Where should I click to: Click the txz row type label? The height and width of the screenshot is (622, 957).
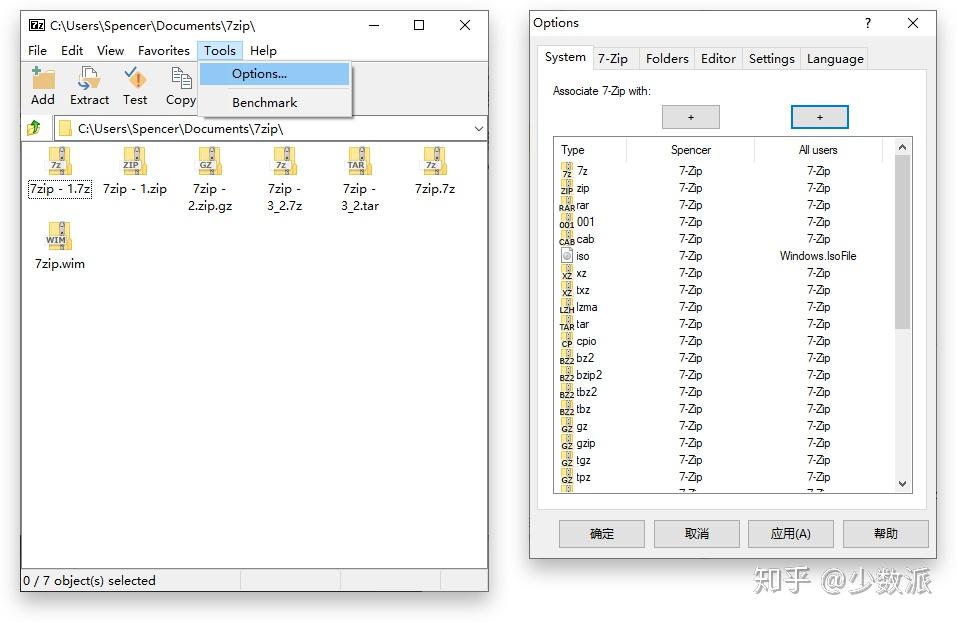pyautogui.click(x=583, y=290)
